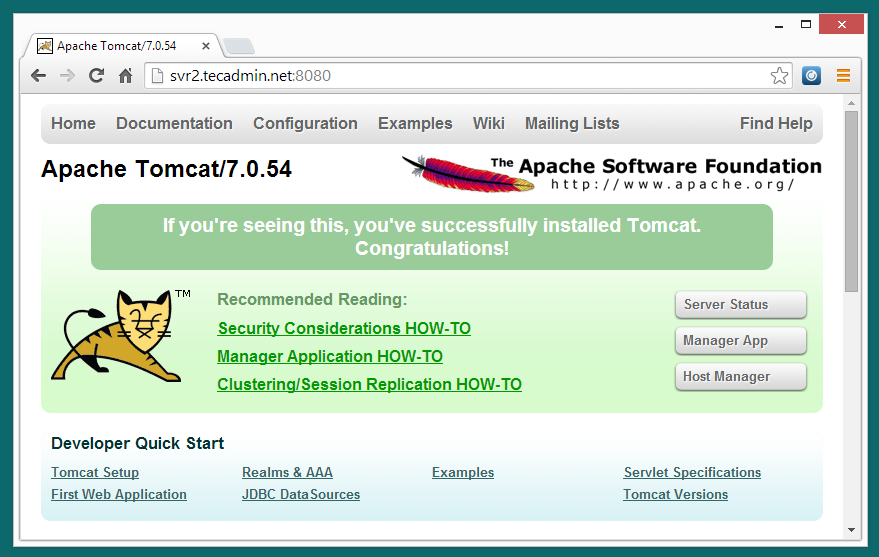Open Mailing Lists in the navigation bar
Viewport: 879px width, 557px height.
(x=572, y=123)
